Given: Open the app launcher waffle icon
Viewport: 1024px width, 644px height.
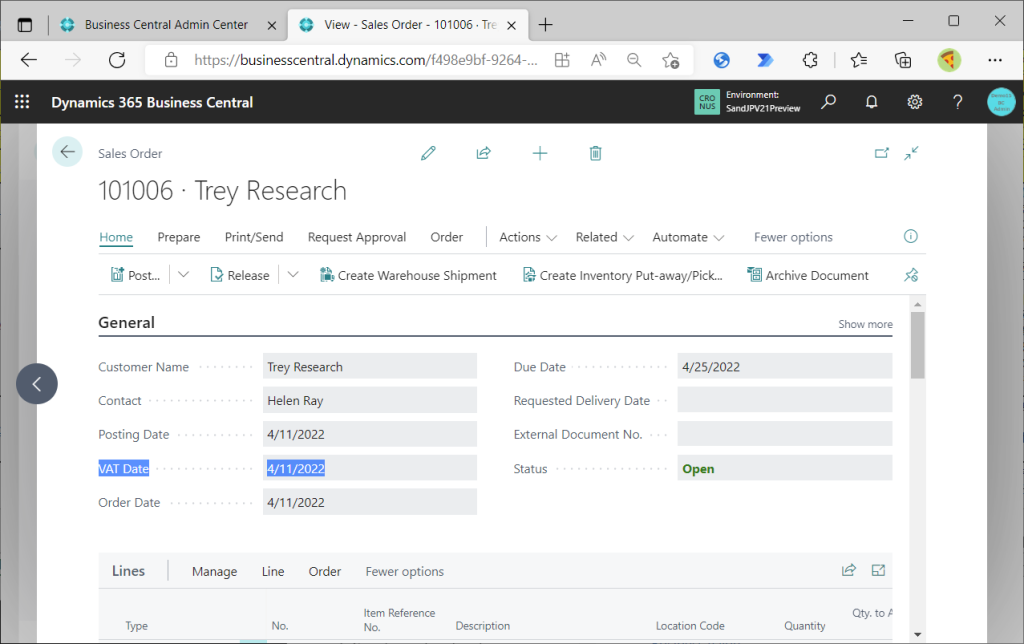Looking at the screenshot, I should (x=22, y=102).
